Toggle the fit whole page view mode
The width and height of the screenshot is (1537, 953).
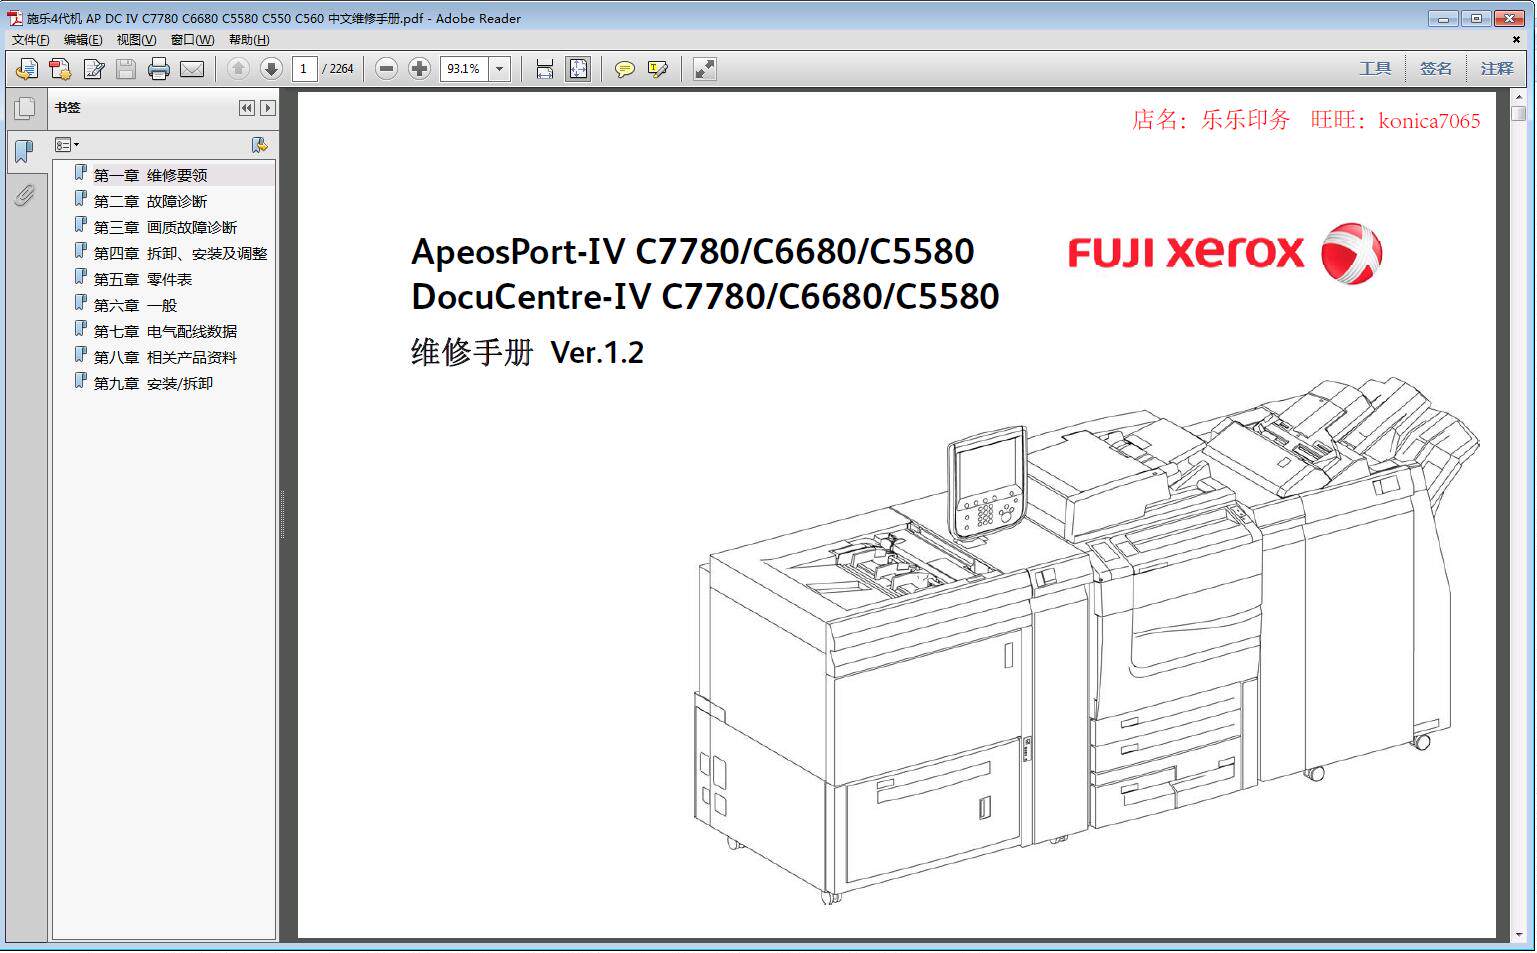577,68
